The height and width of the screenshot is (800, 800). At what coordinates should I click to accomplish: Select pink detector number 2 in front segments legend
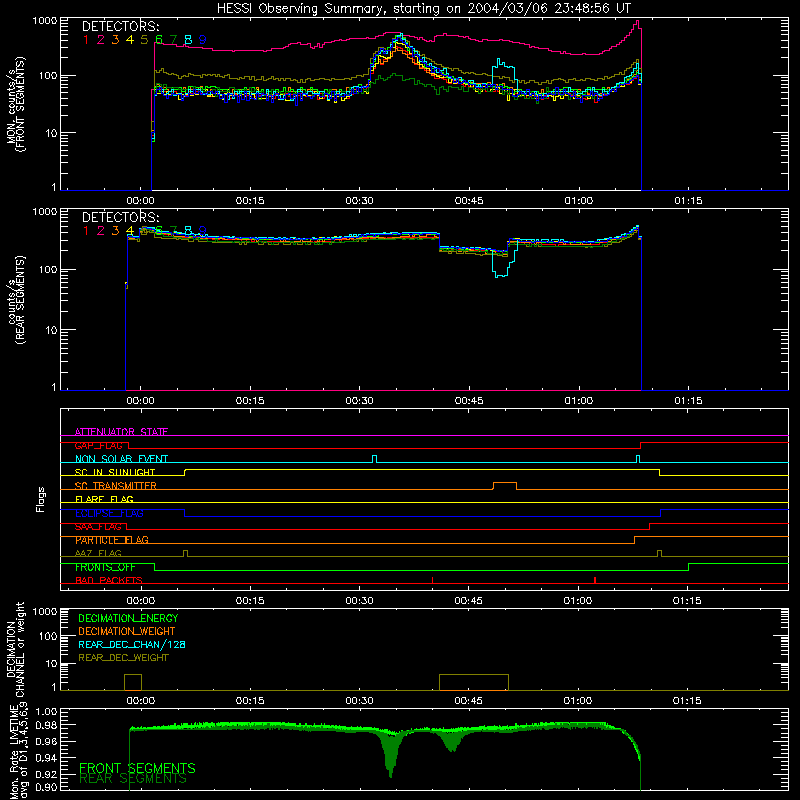[101, 40]
